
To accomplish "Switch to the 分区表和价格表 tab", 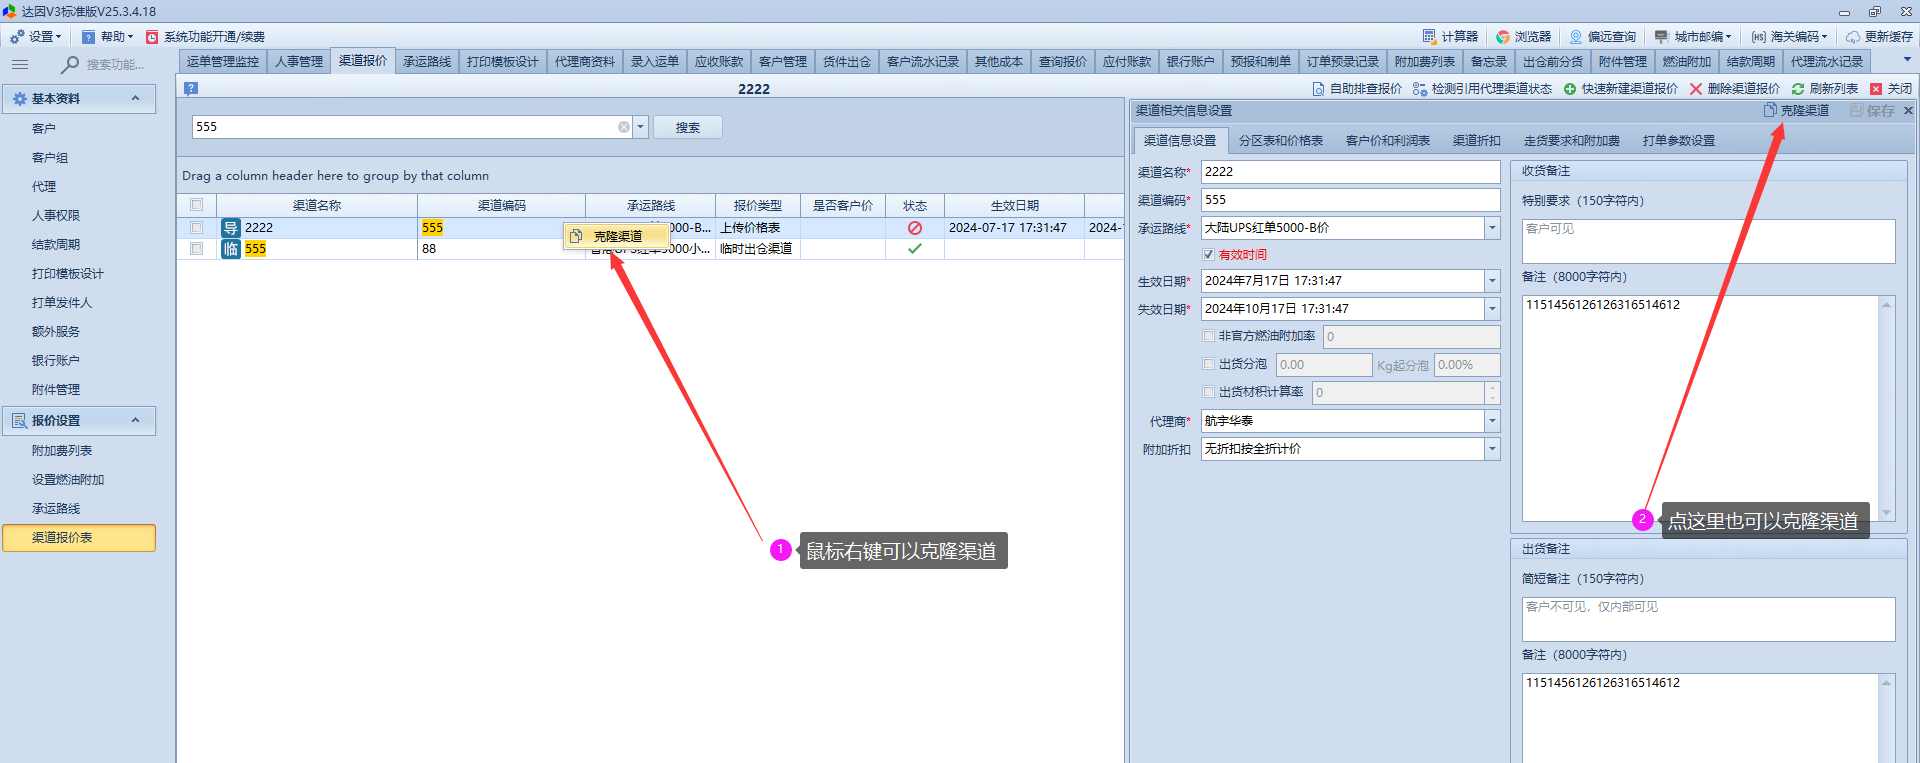I will (x=1280, y=141).
